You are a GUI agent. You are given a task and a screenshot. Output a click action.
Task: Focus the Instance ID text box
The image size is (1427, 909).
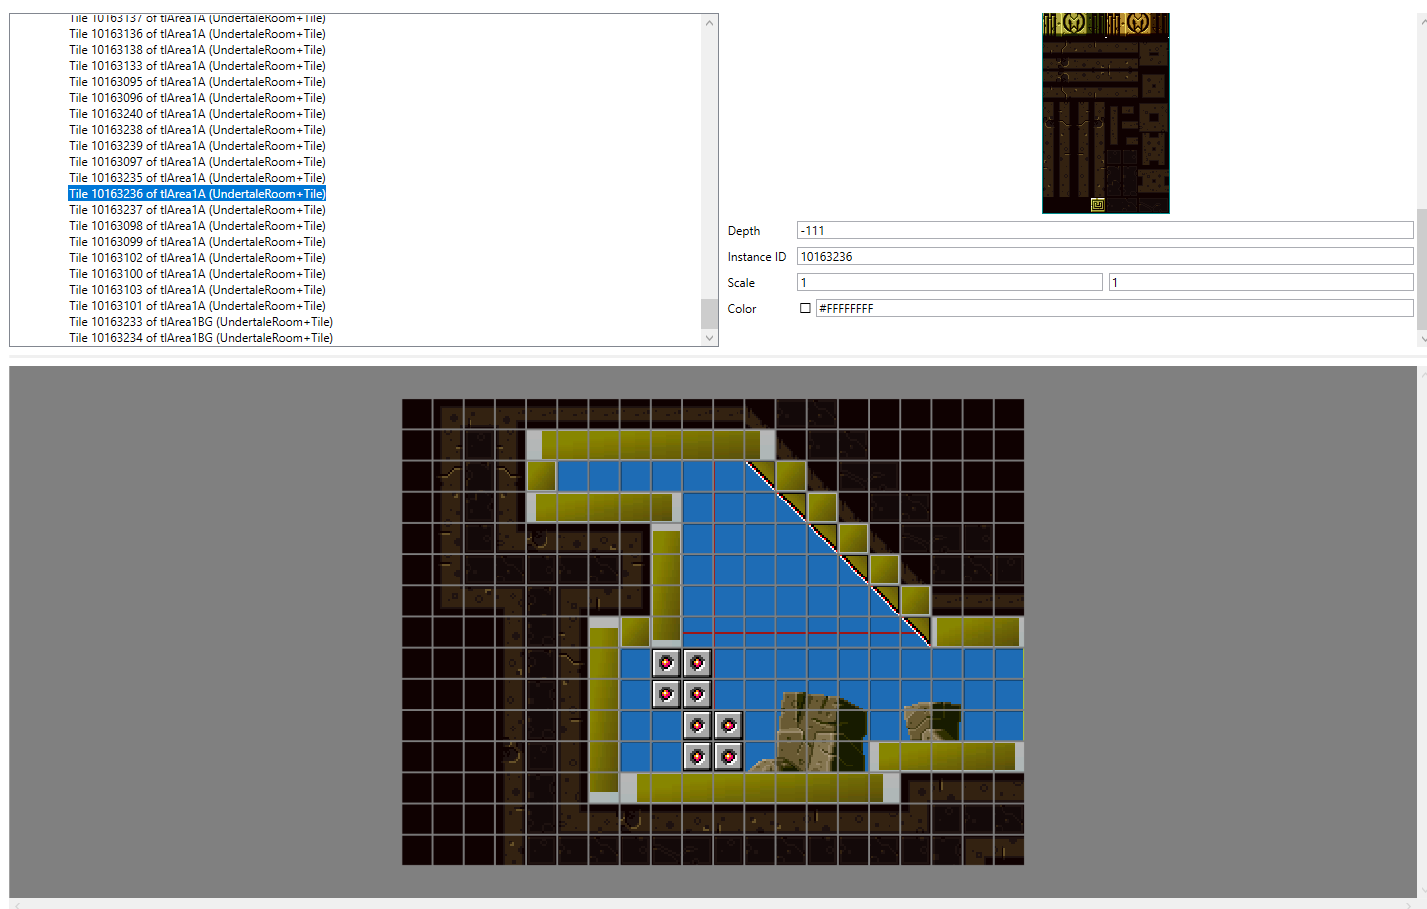click(1104, 257)
